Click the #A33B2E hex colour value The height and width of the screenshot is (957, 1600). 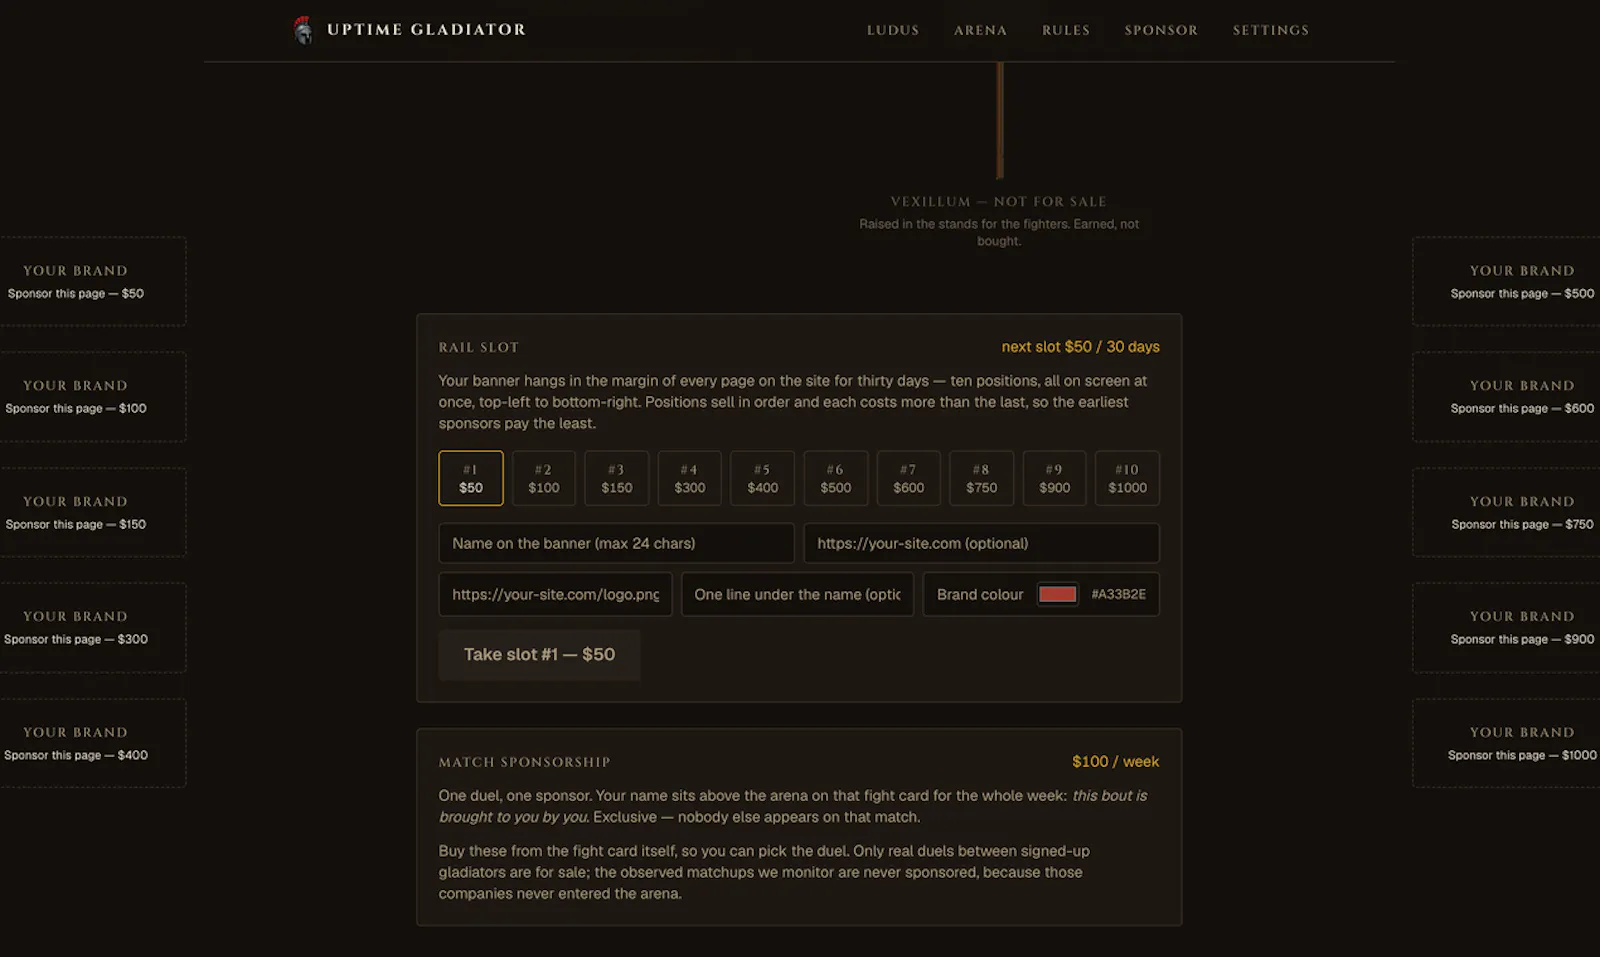coord(1119,594)
